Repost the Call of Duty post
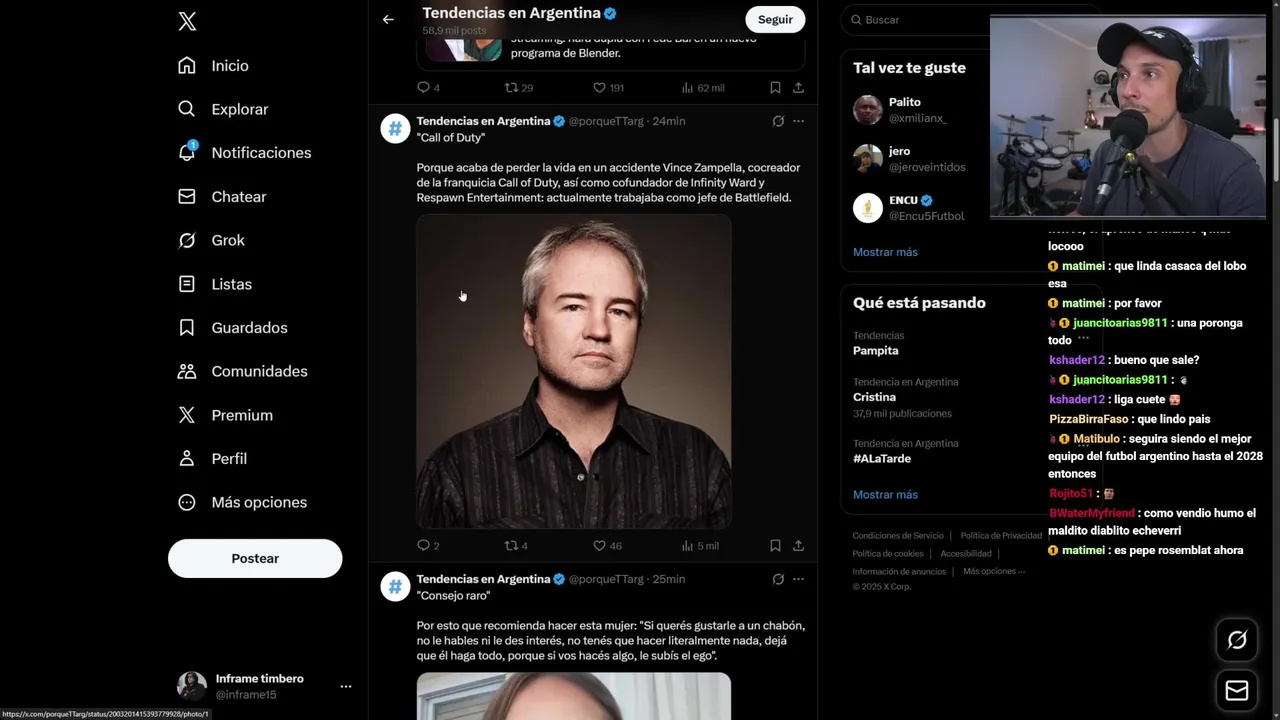This screenshot has width=1280, height=720. (516, 546)
